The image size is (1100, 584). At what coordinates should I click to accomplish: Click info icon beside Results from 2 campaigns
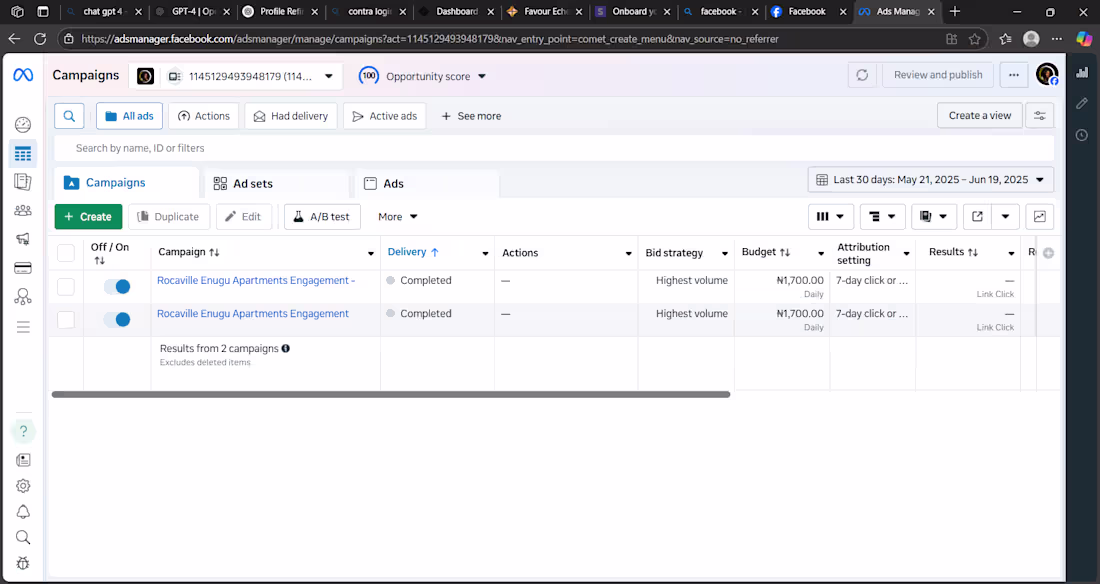click(286, 348)
